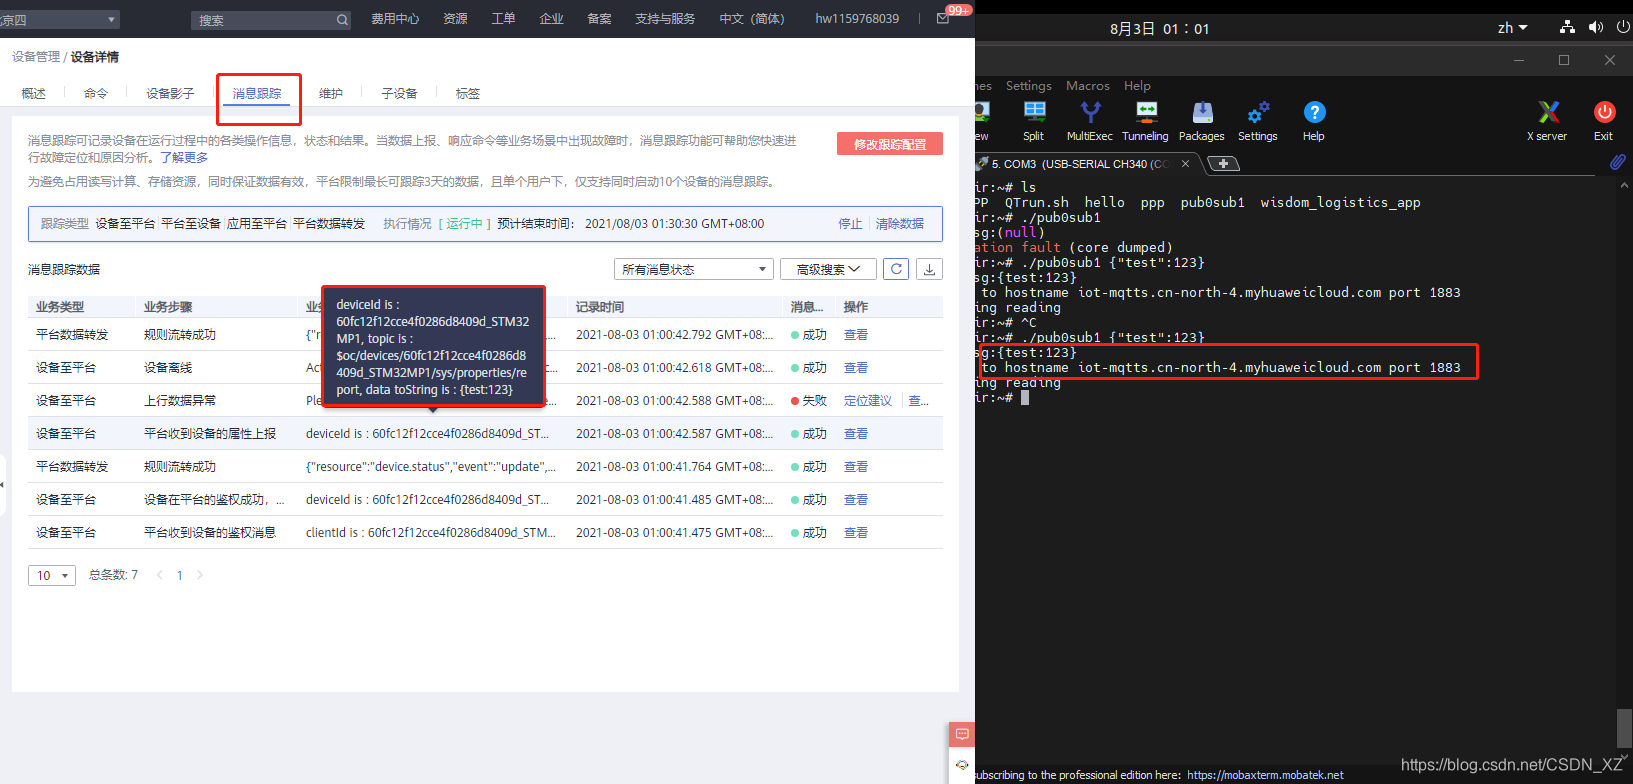Screen dimensions: 1633x784
Task: Open the zh input language selector
Action: [x=1512, y=28]
